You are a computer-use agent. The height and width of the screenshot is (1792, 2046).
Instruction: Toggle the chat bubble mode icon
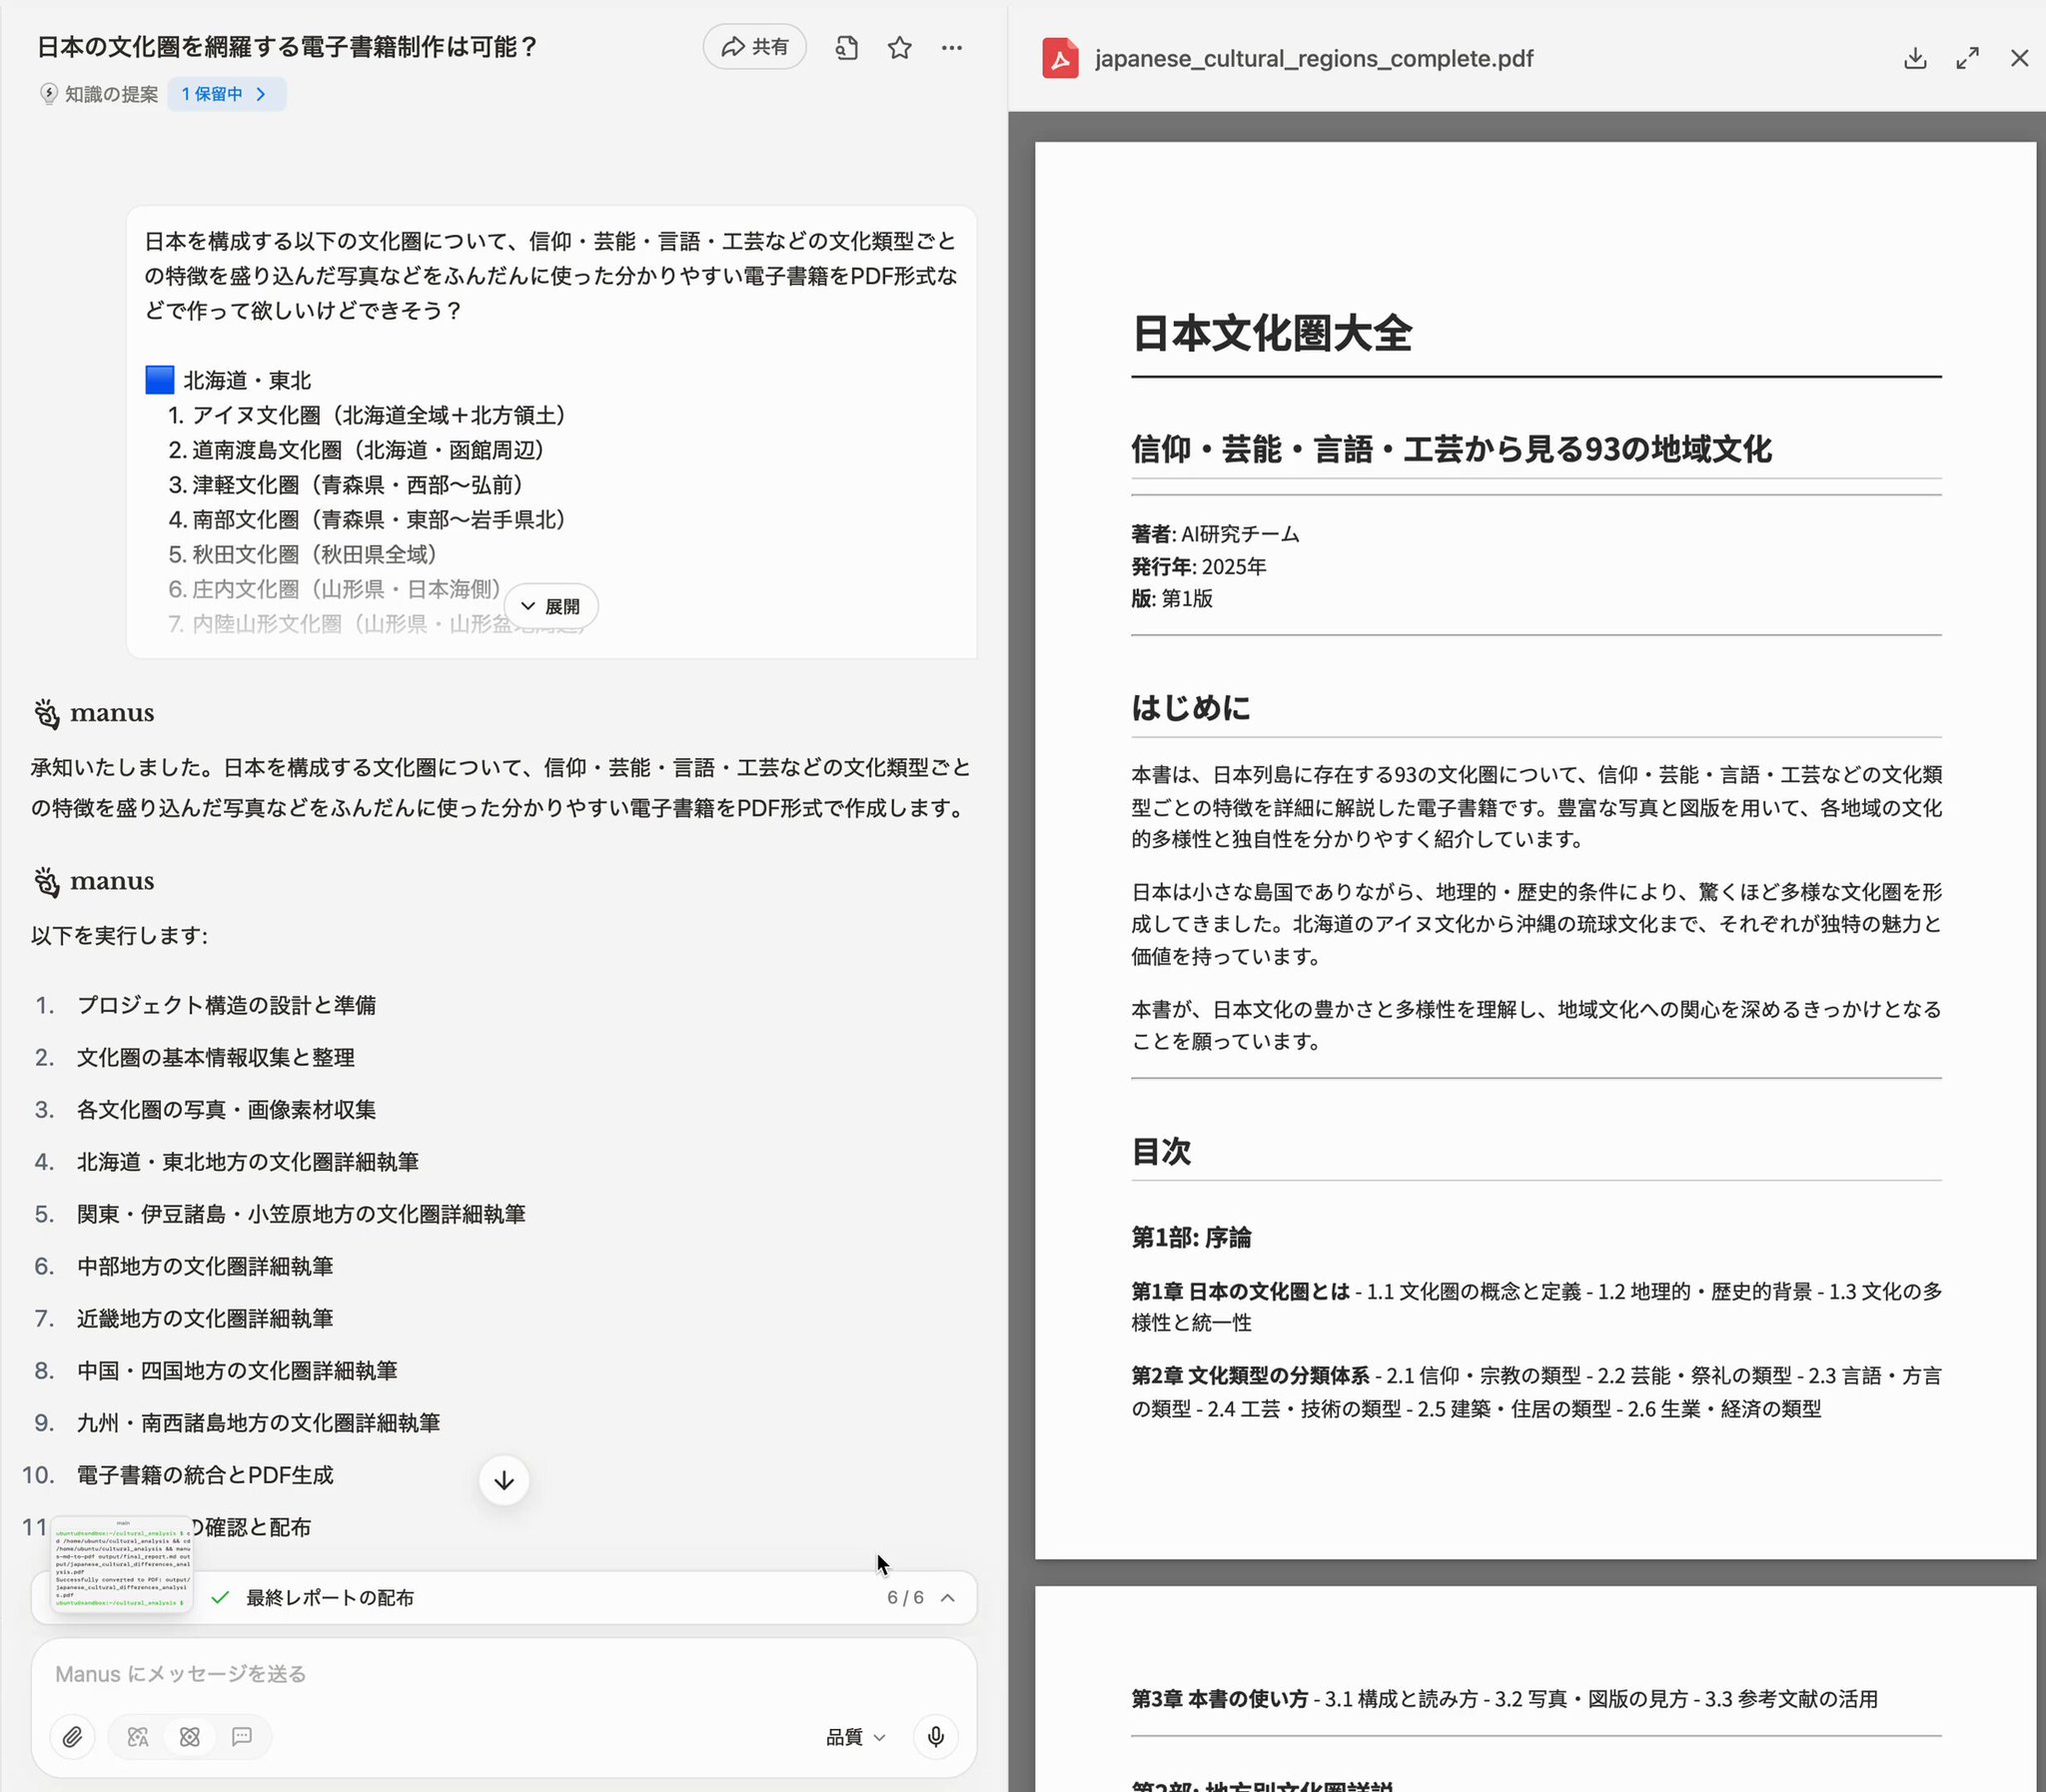[x=242, y=1737]
